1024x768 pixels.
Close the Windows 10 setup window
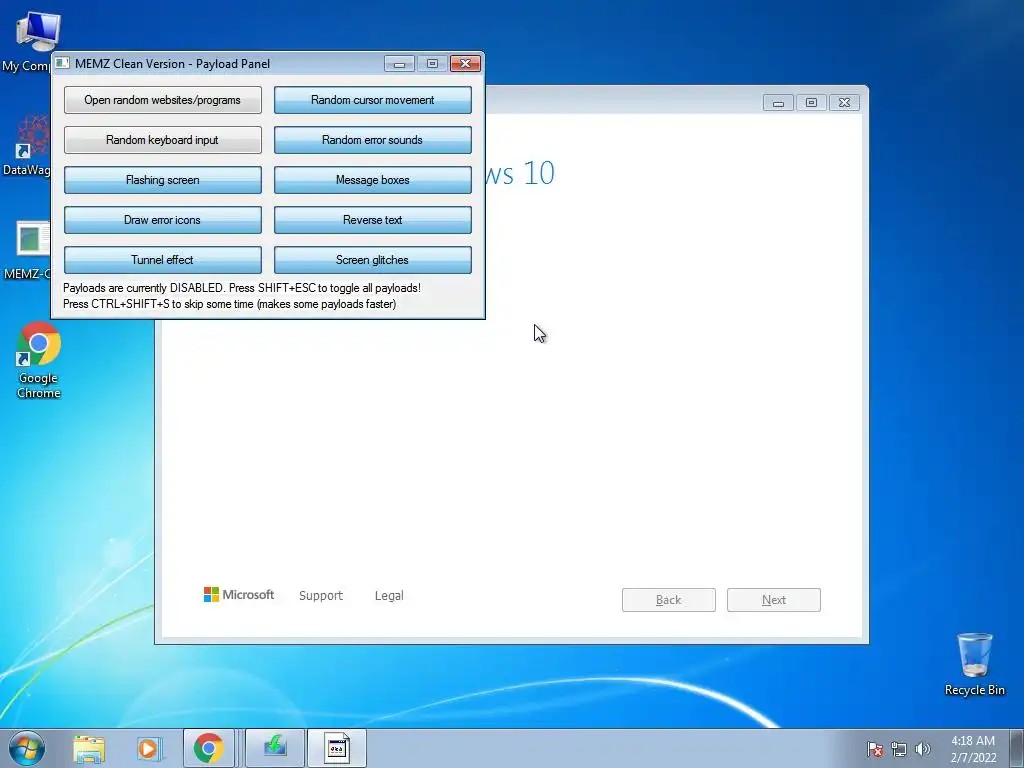(x=844, y=103)
